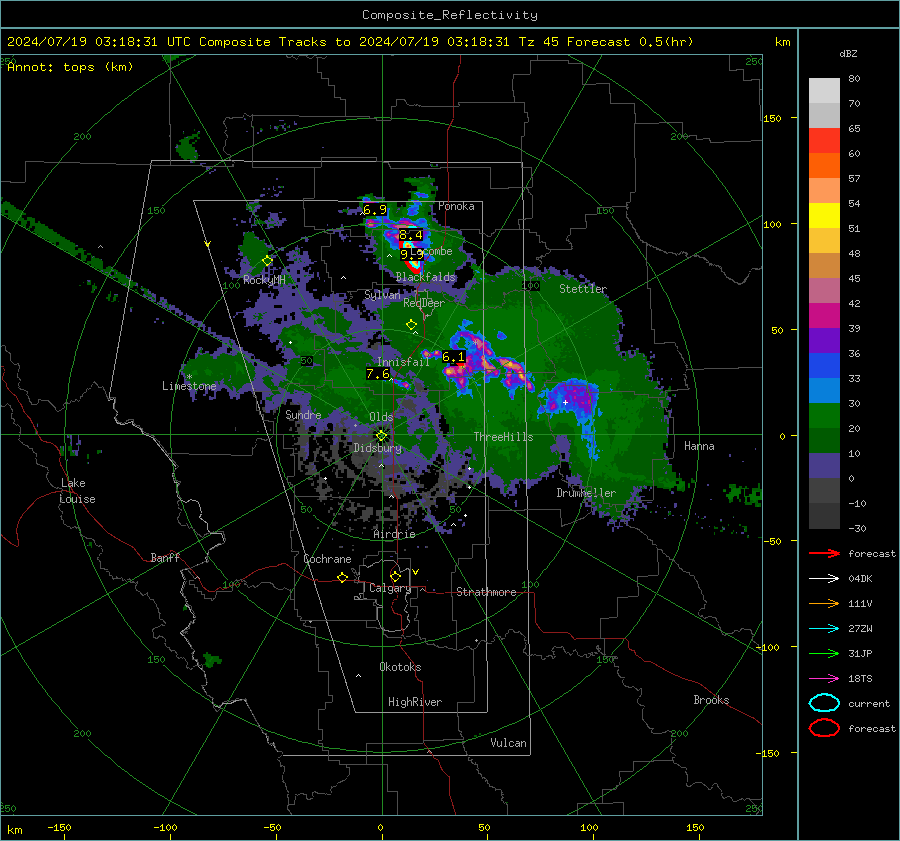Click the dBZ scale heading
Image resolution: width=900 pixels, height=841 pixels.
click(x=848, y=53)
